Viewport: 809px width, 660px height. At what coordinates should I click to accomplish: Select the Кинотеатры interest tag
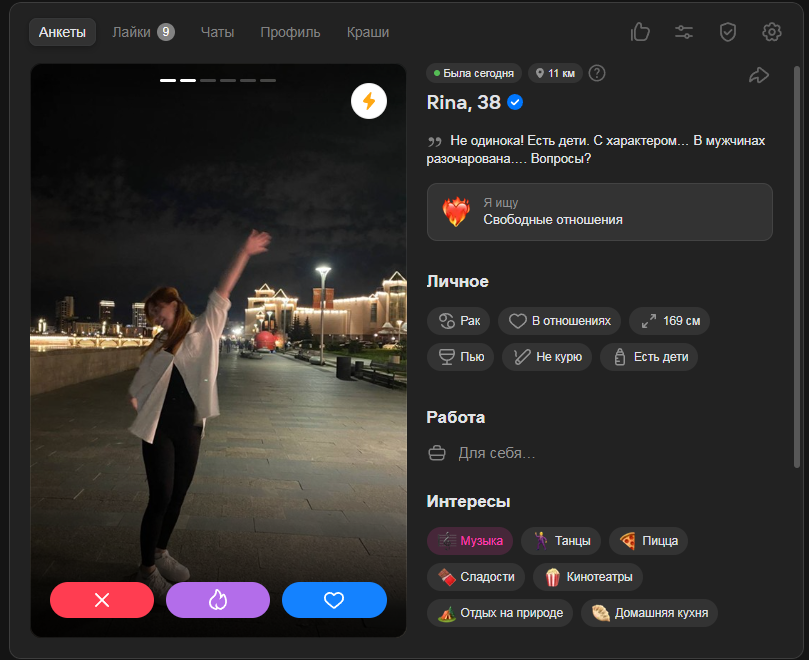(588, 577)
